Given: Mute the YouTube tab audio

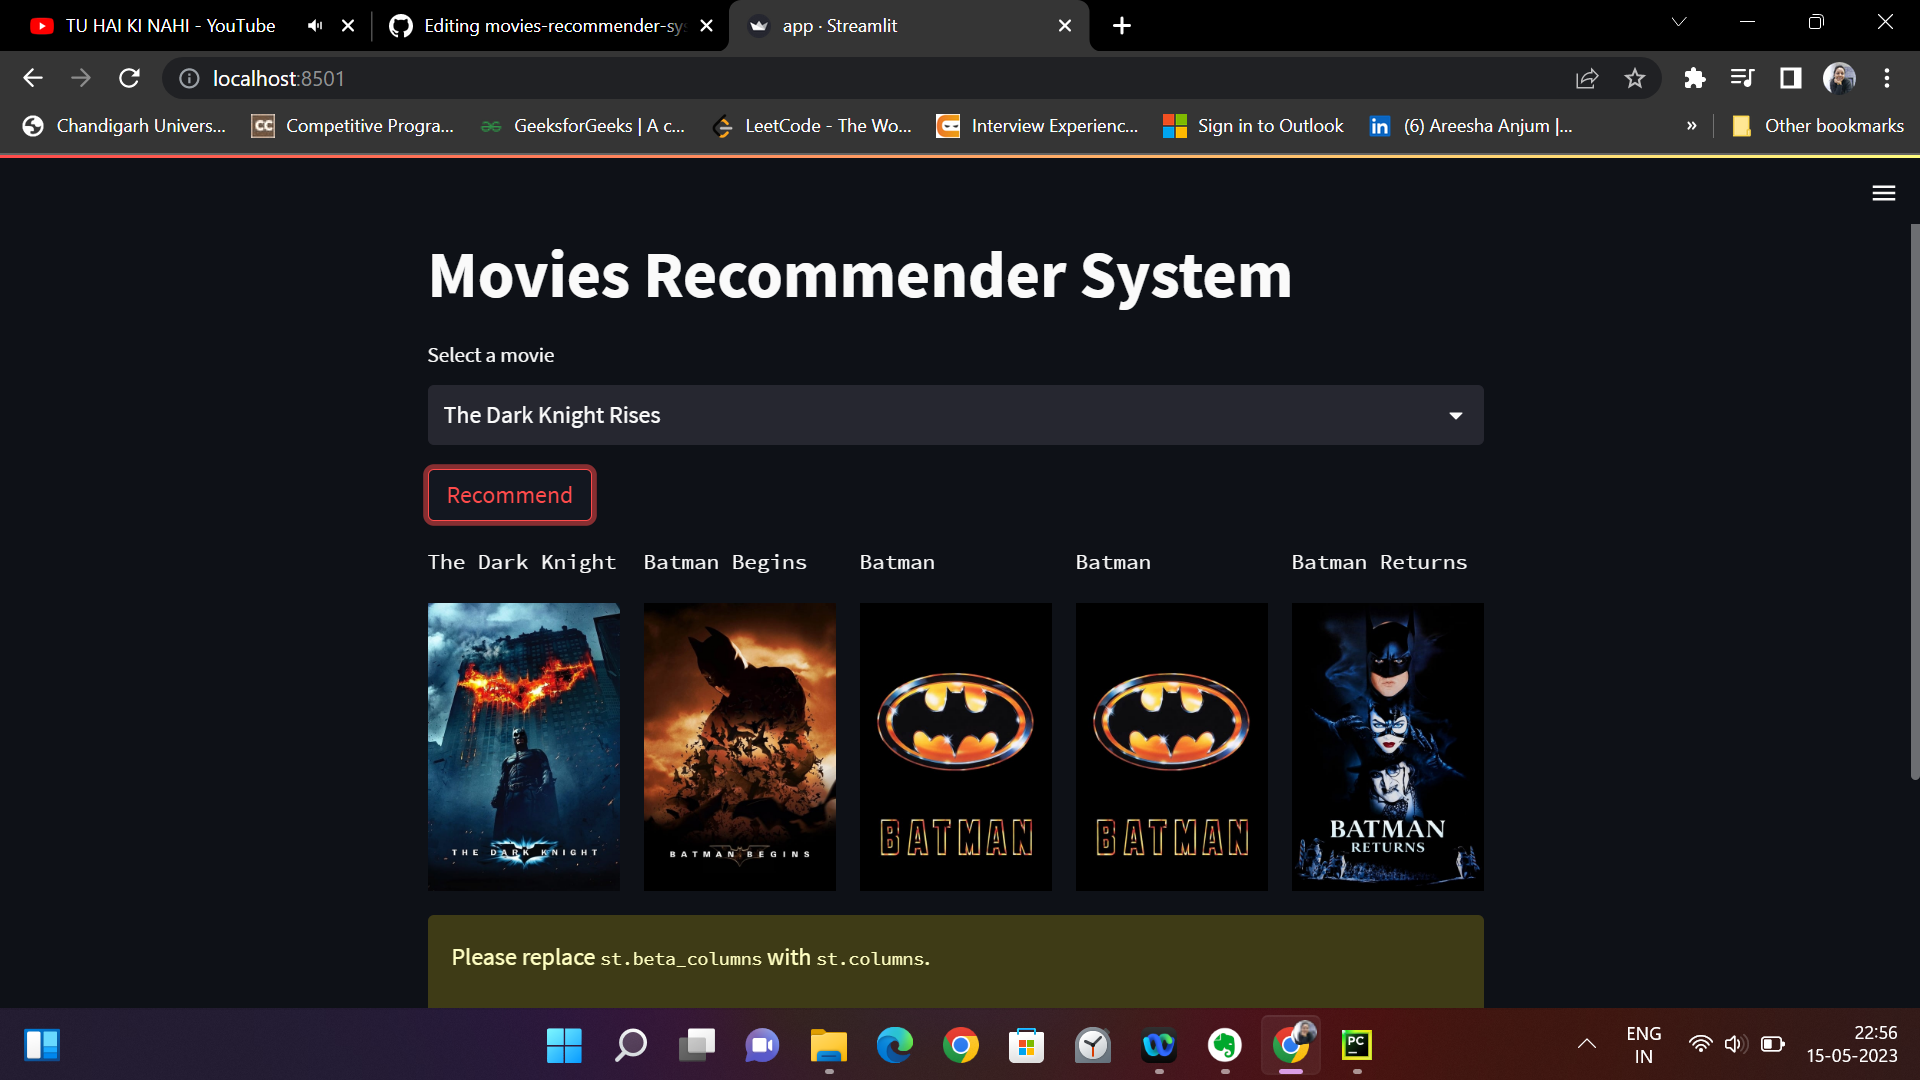Looking at the screenshot, I should 314,25.
